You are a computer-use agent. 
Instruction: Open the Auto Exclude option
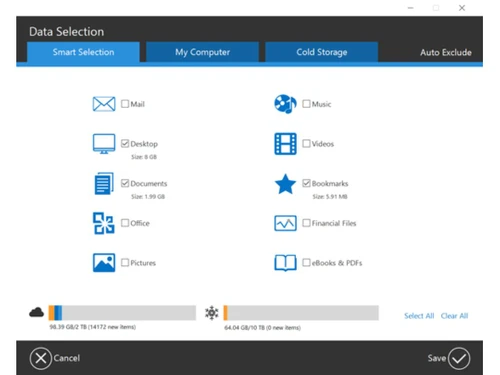tap(446, 52)
